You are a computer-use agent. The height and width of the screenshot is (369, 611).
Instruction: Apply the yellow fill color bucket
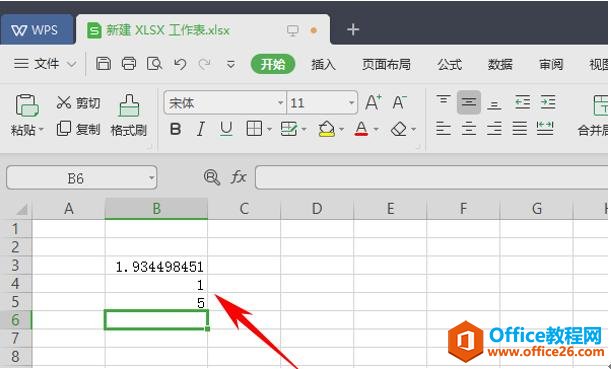(327, 129)
